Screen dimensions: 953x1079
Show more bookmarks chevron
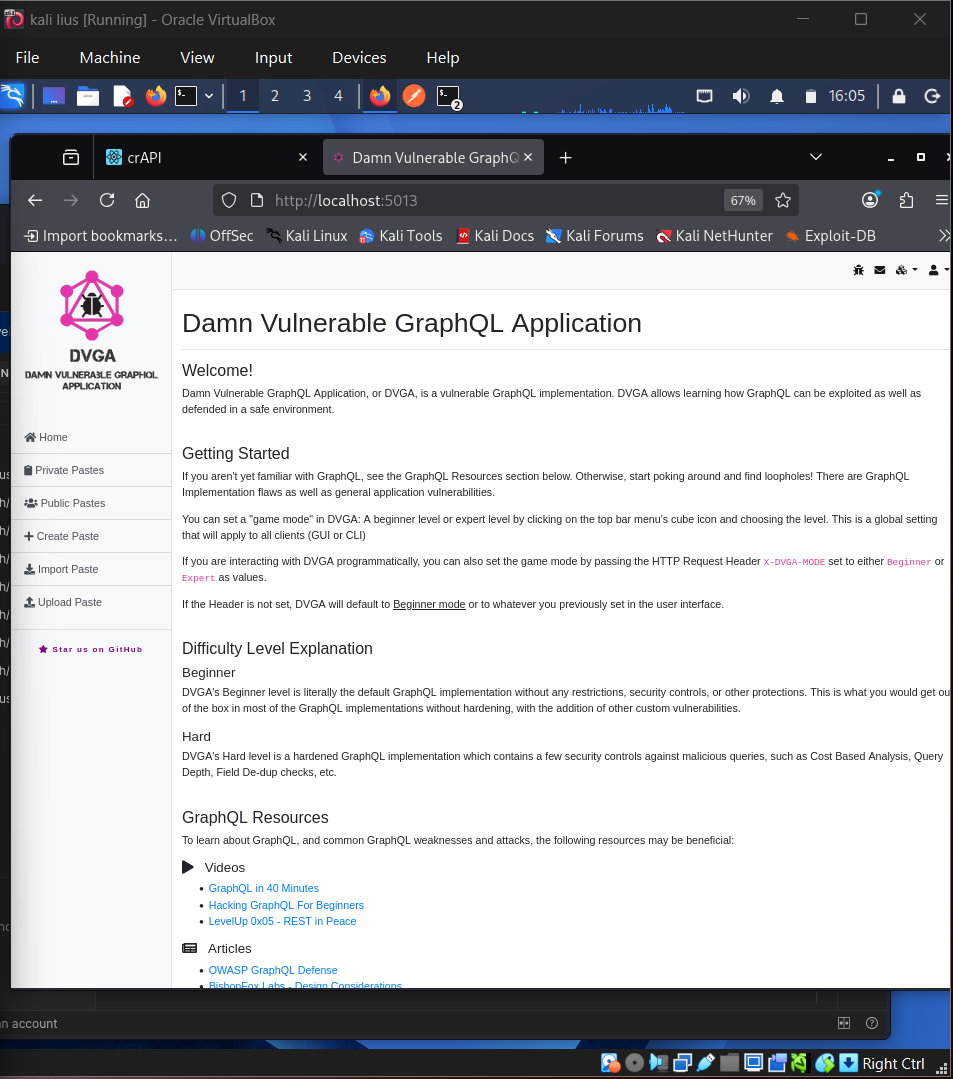(945, 236)
